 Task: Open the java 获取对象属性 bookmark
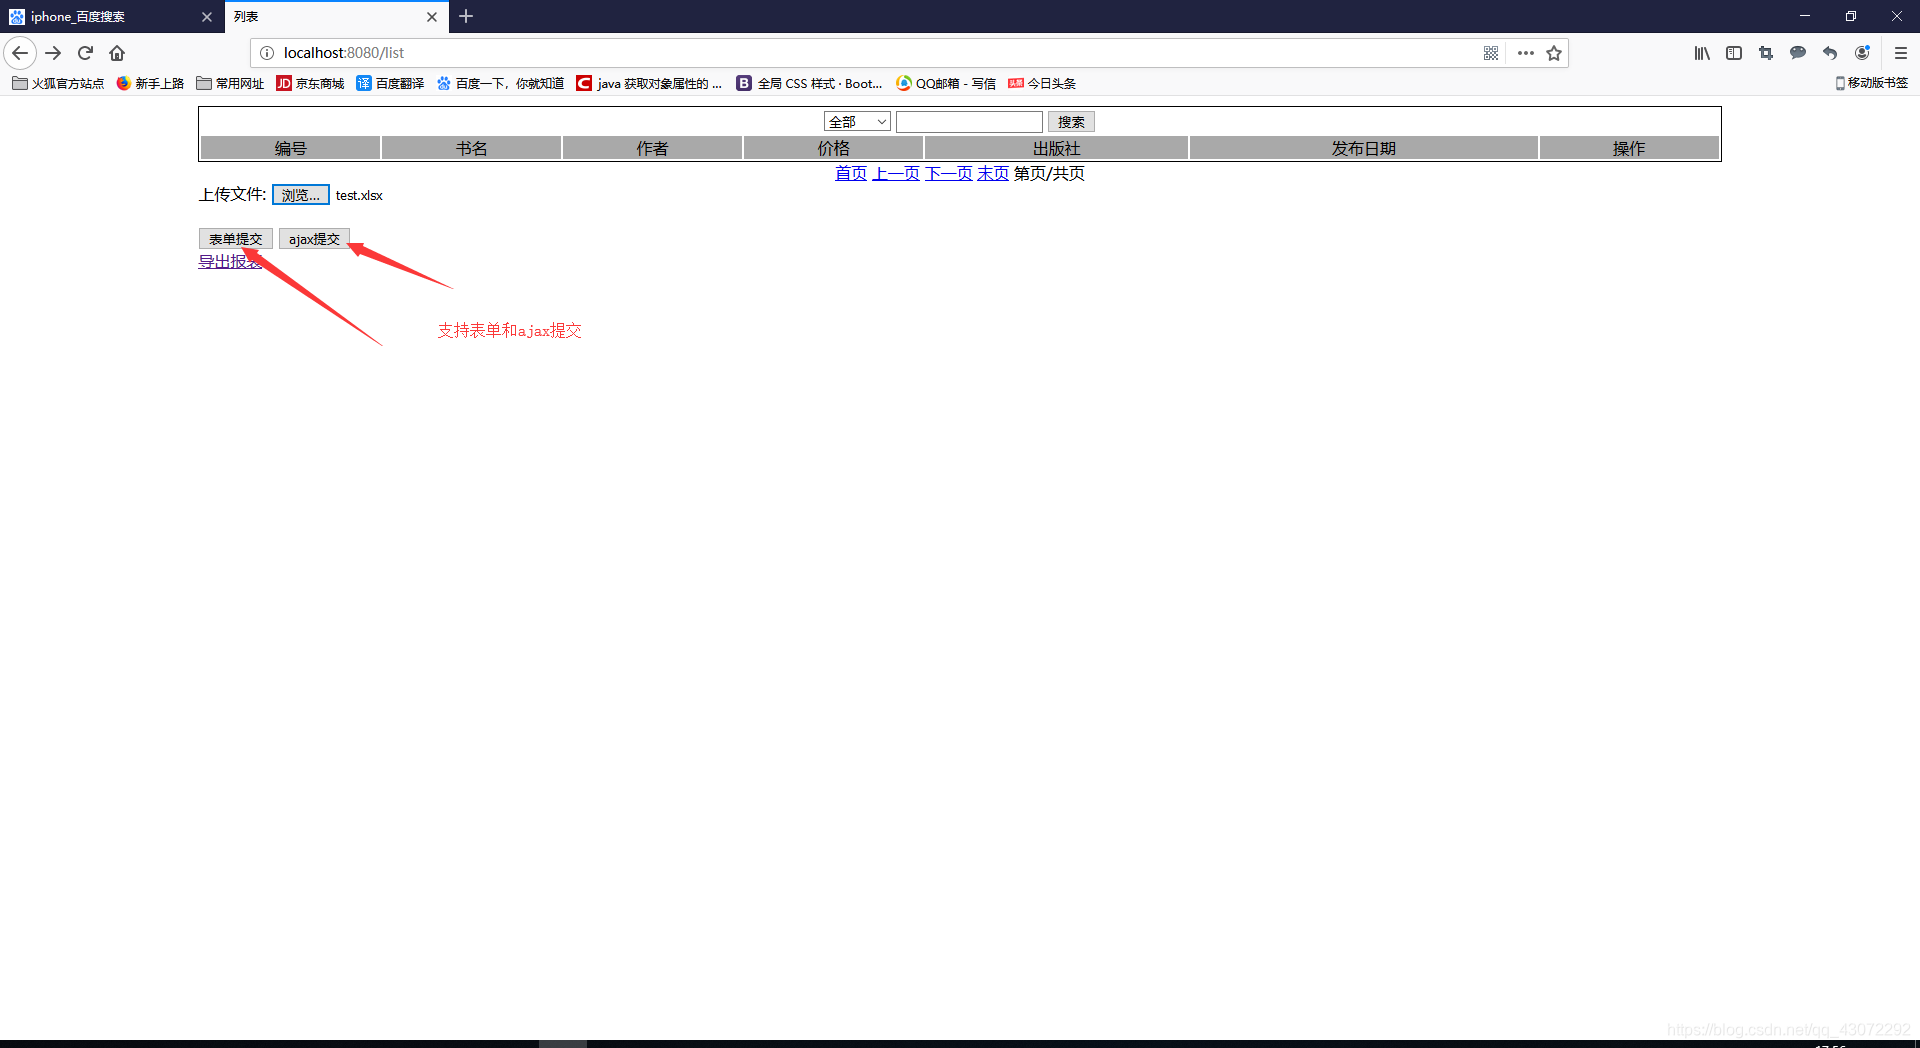[649, 83]
